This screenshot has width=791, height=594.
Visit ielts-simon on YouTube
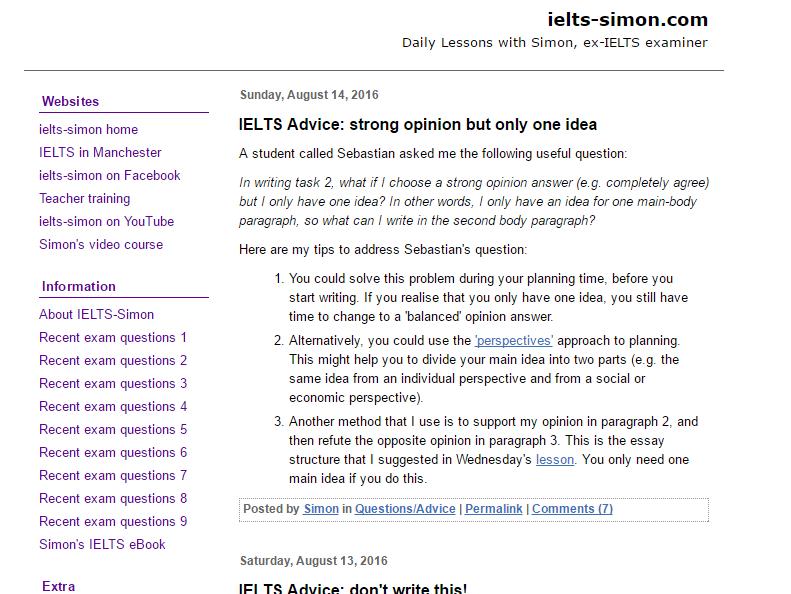(106, 221)
